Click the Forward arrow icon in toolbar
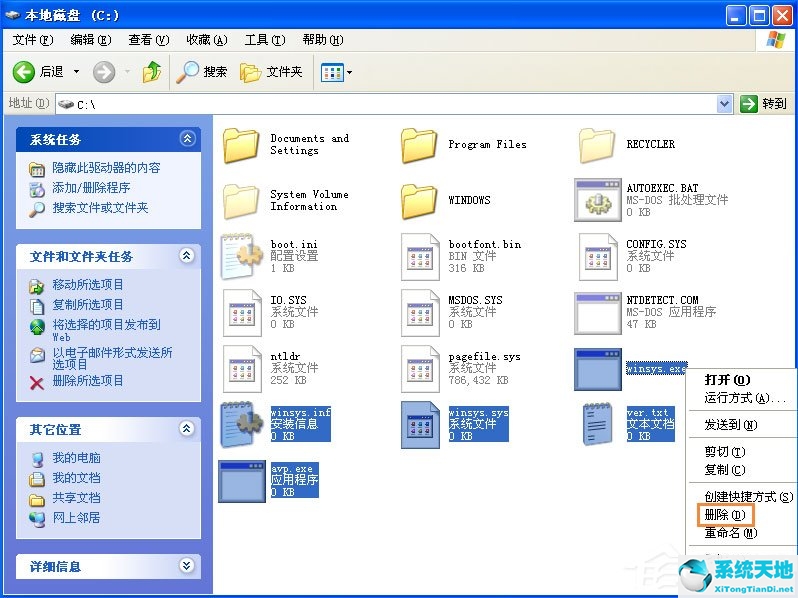Screen dimensions: 798x598 pos(104,72)
